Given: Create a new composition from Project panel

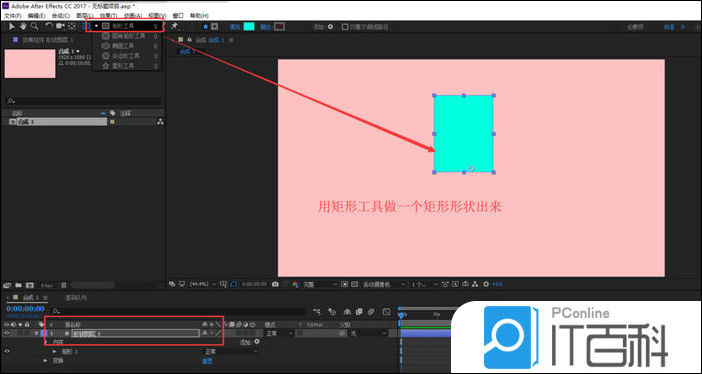Looking at the screenshot, I should click(x=30, y=285).
